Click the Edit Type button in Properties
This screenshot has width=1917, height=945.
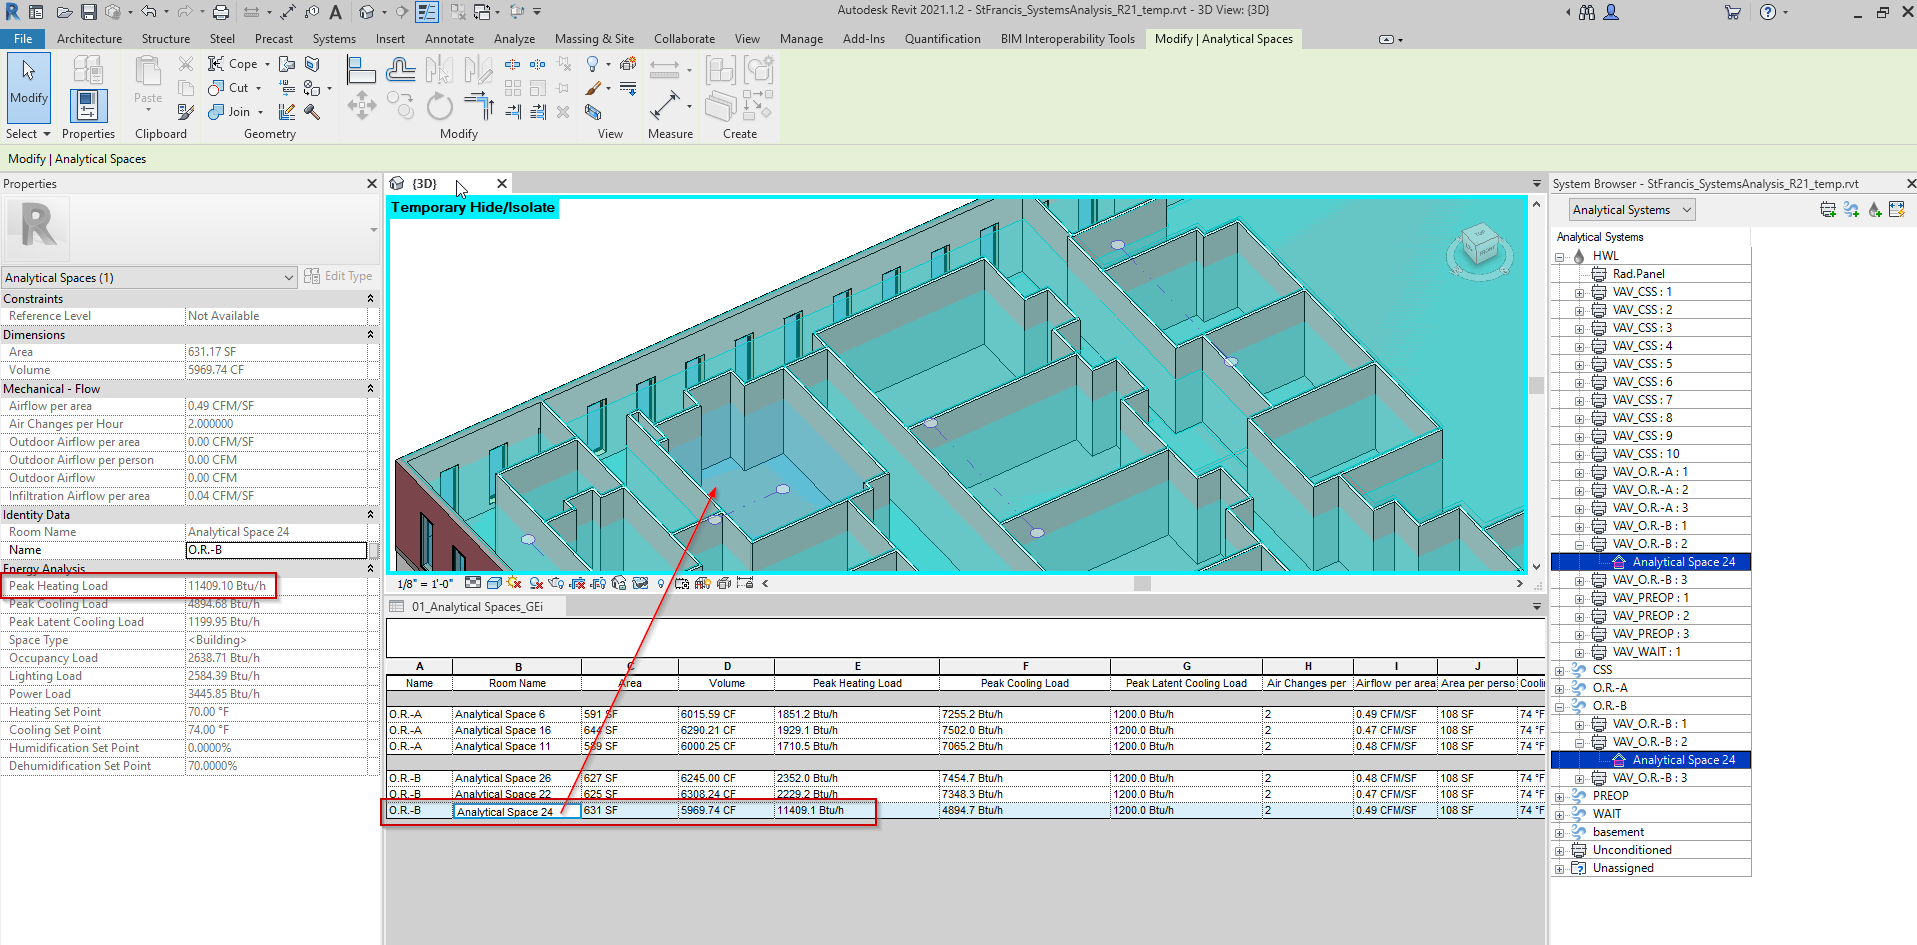tap(341, 276)
